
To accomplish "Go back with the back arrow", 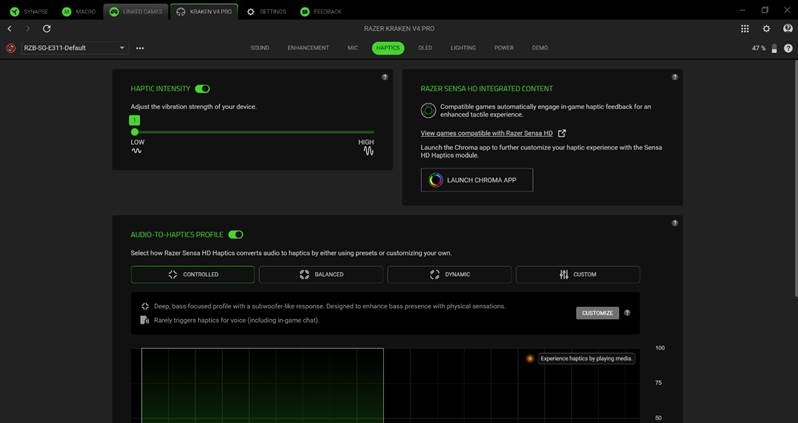I will [x=10, y=29].
